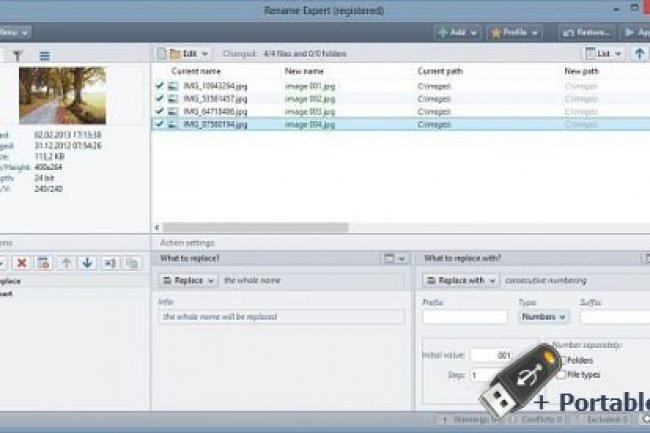Click file name IMG_64718486.jpg
650x433 pixels.
(x=215, y=112)
